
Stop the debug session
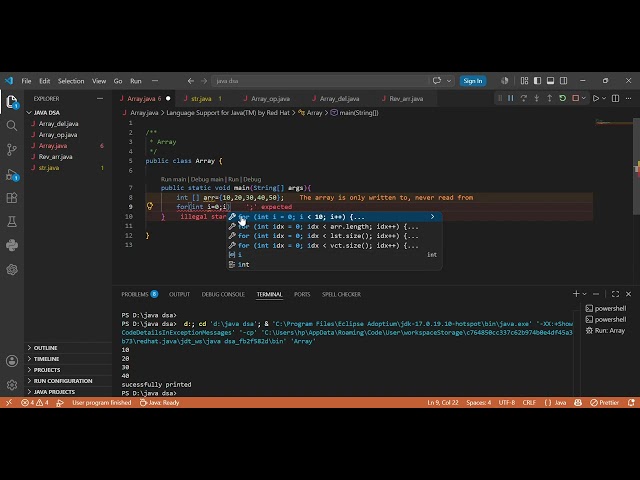tap(576, 98)
